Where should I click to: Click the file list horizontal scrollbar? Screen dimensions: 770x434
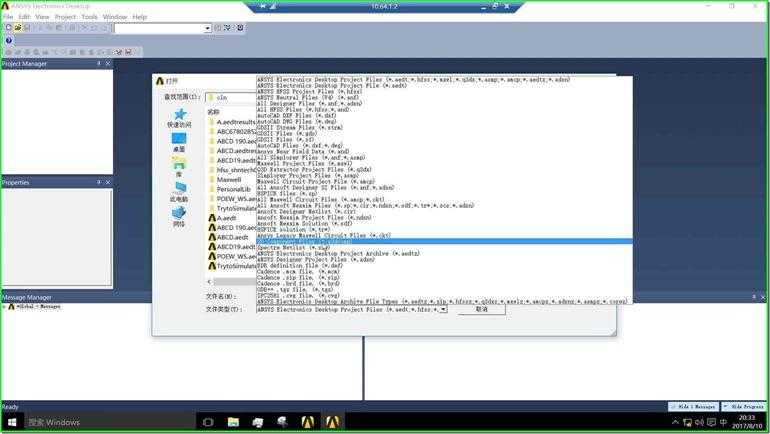tap(235, 282)
